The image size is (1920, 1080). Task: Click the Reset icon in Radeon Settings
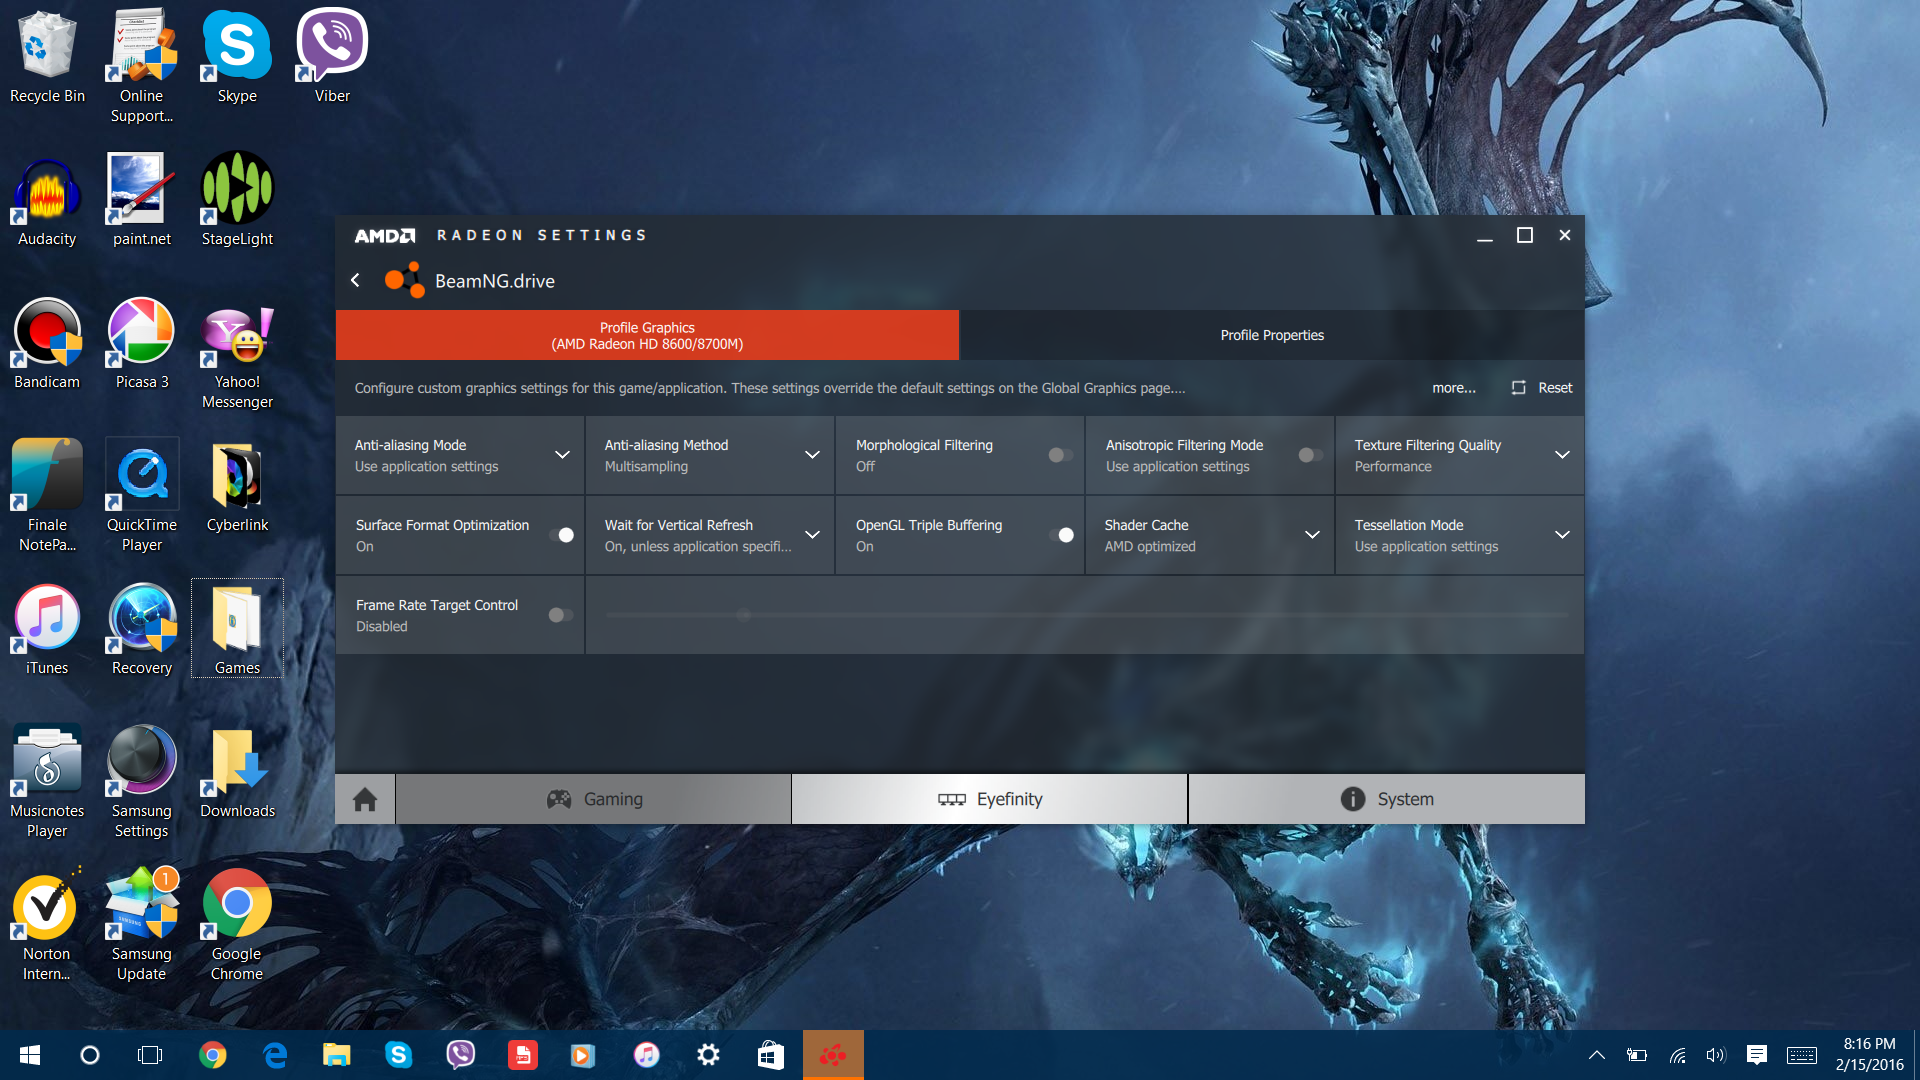tap(1518, 388)
